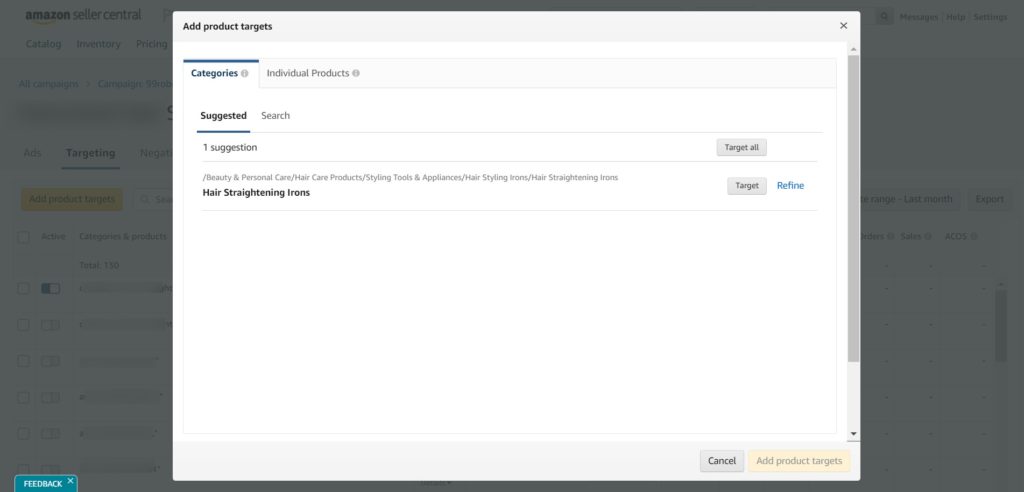Select the Categories tab
The image size is (1024, 492).
click(x=214, y=73)
